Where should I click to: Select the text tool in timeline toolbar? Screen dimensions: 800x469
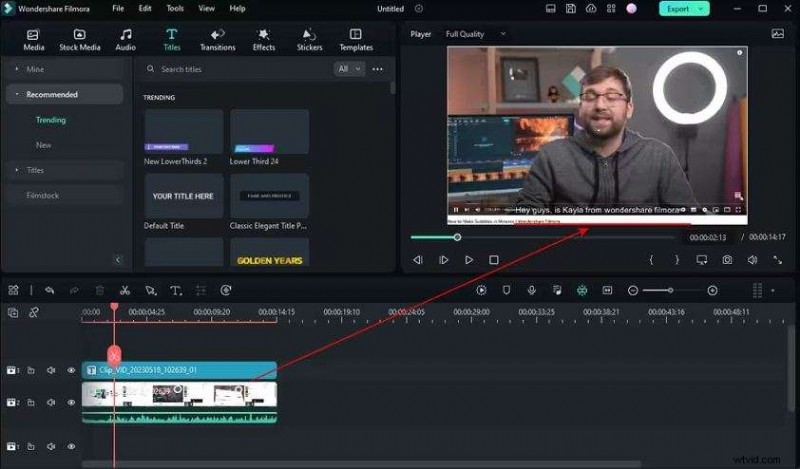(175, 290)
